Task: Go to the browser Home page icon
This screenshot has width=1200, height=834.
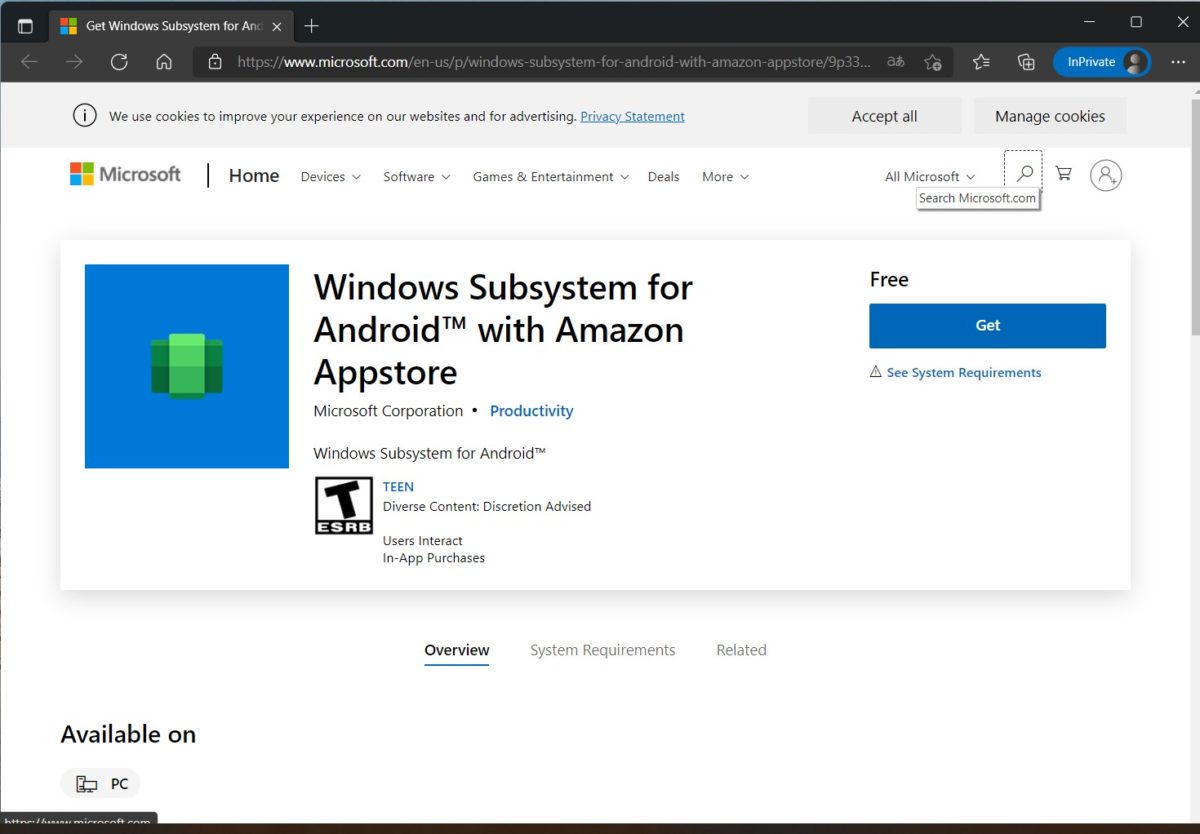Action: 164,62
